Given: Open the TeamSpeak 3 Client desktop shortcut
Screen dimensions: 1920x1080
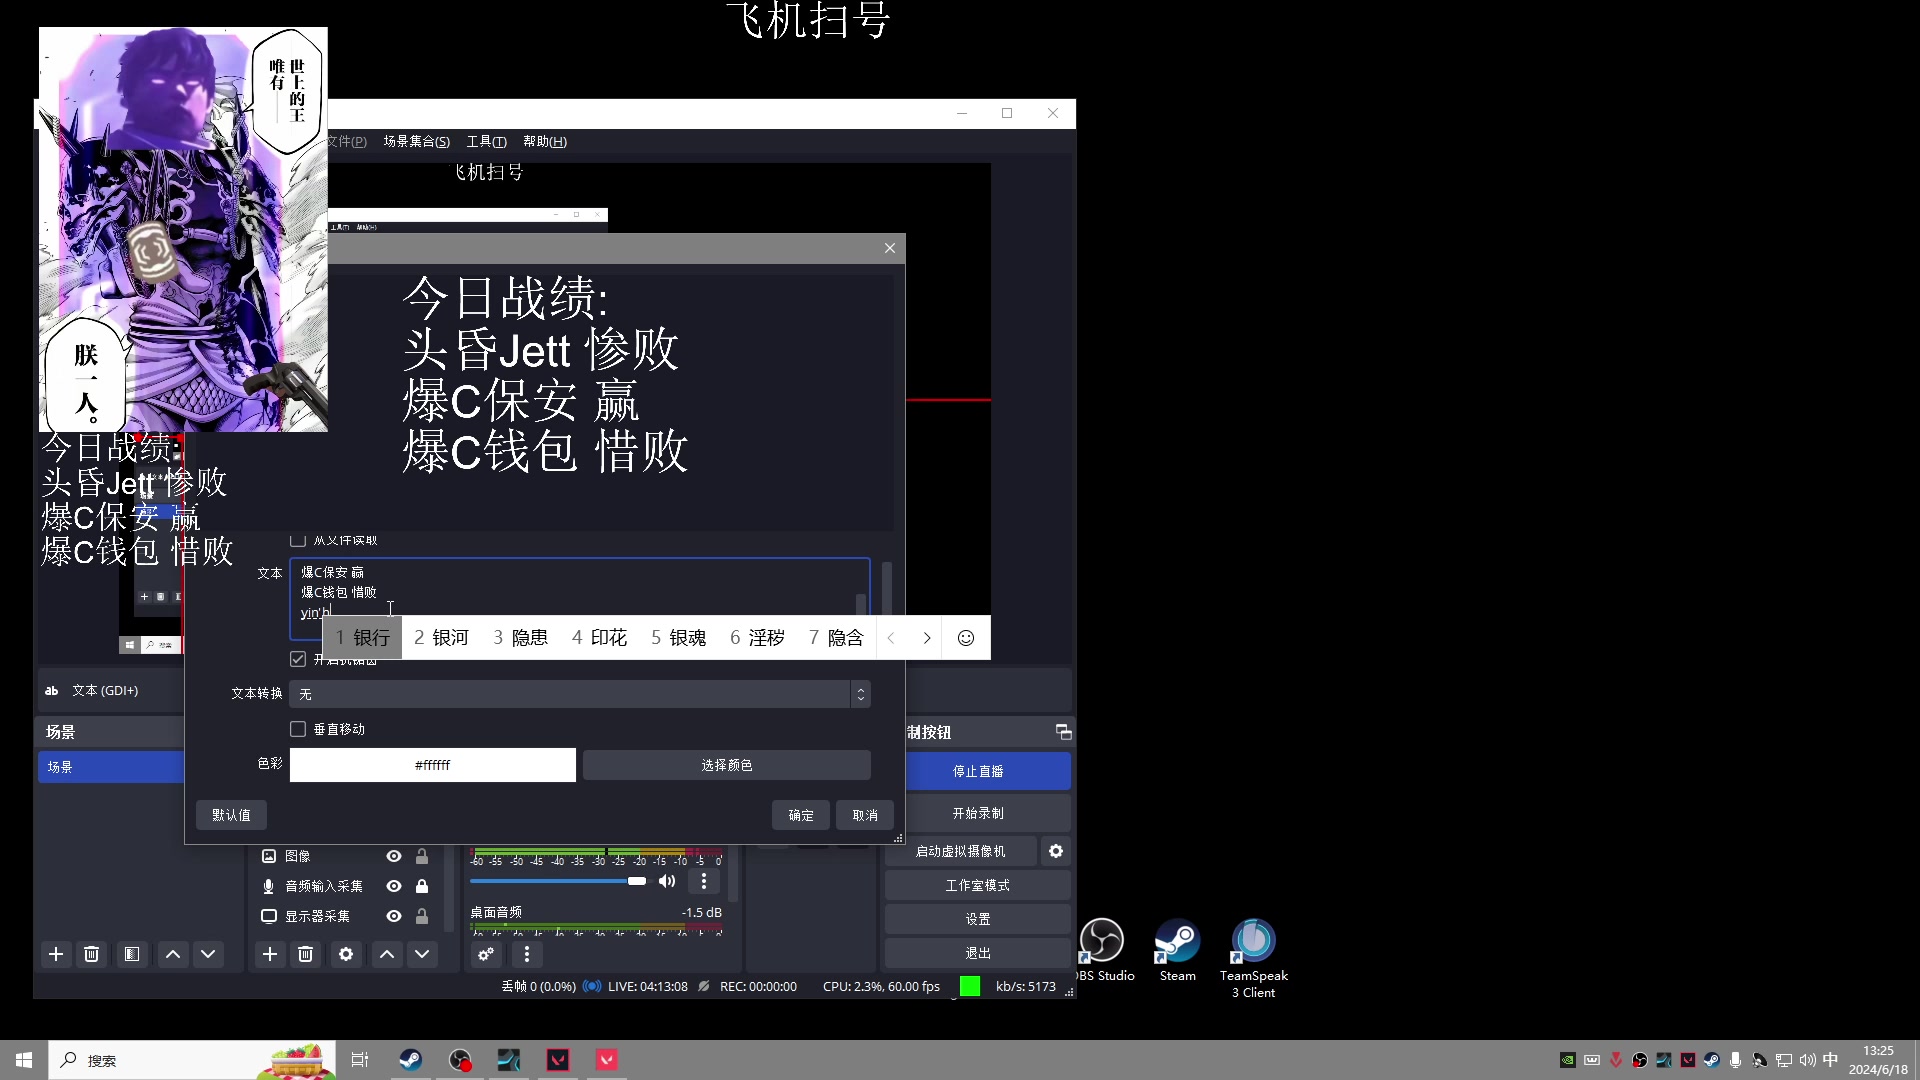Looking at the screenshot, I should pos(1253,958).
